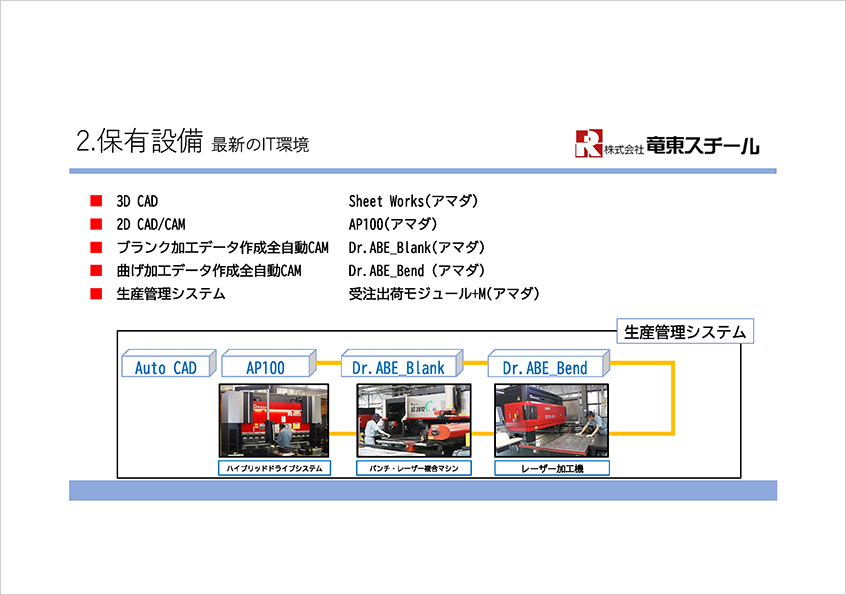Click the red bullet beside 2D CAD/CAM

[96, 224]
